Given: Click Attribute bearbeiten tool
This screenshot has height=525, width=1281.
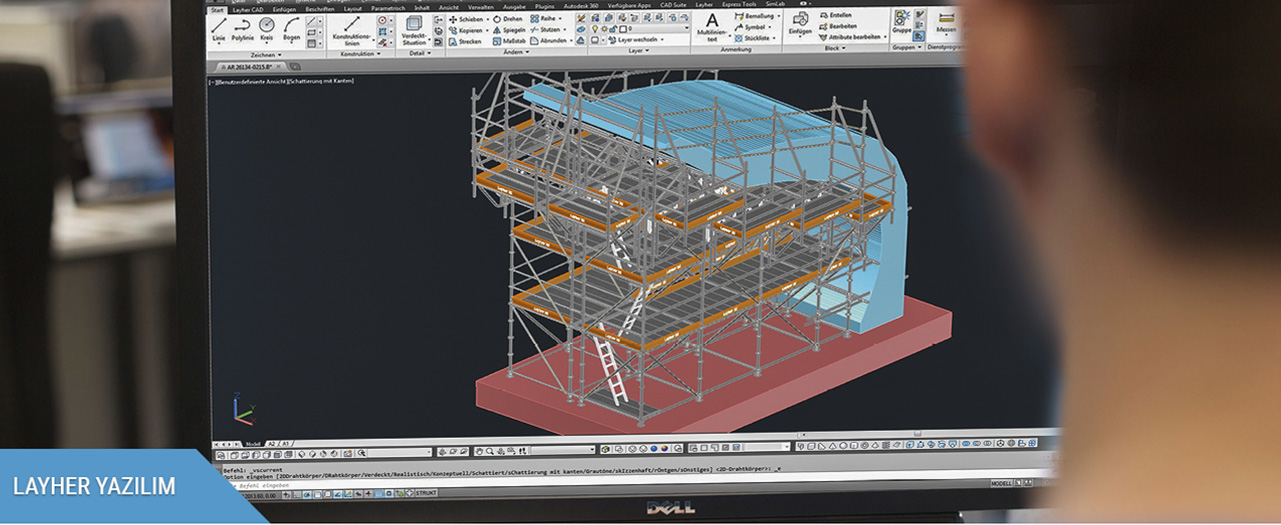Looking at the screenshot, I should (849, 37).
